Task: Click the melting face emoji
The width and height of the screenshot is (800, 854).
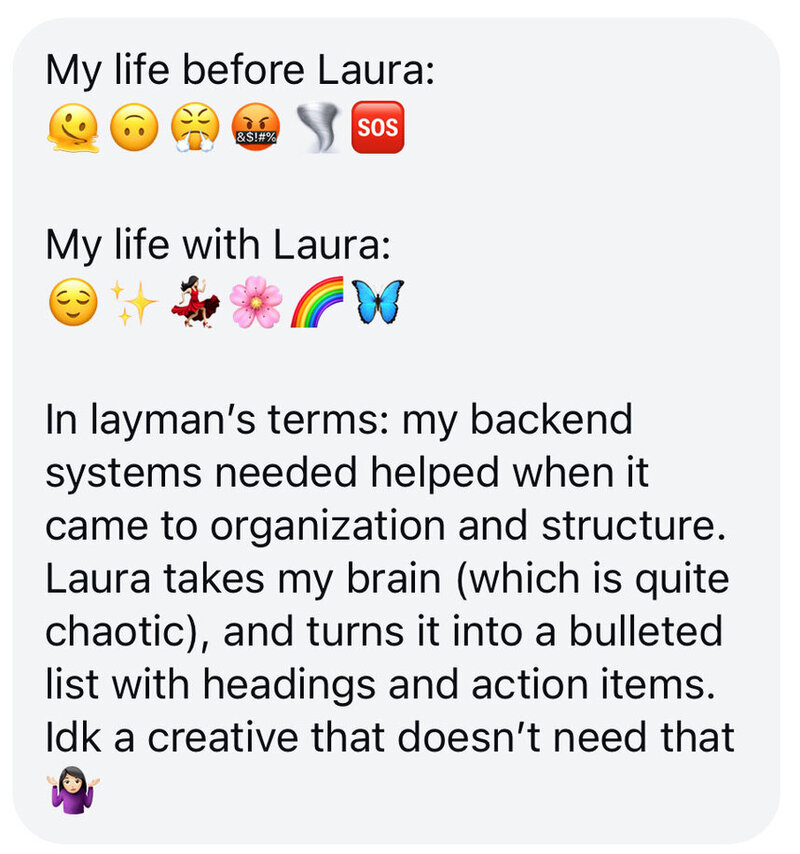Action: tap(73, 127)
